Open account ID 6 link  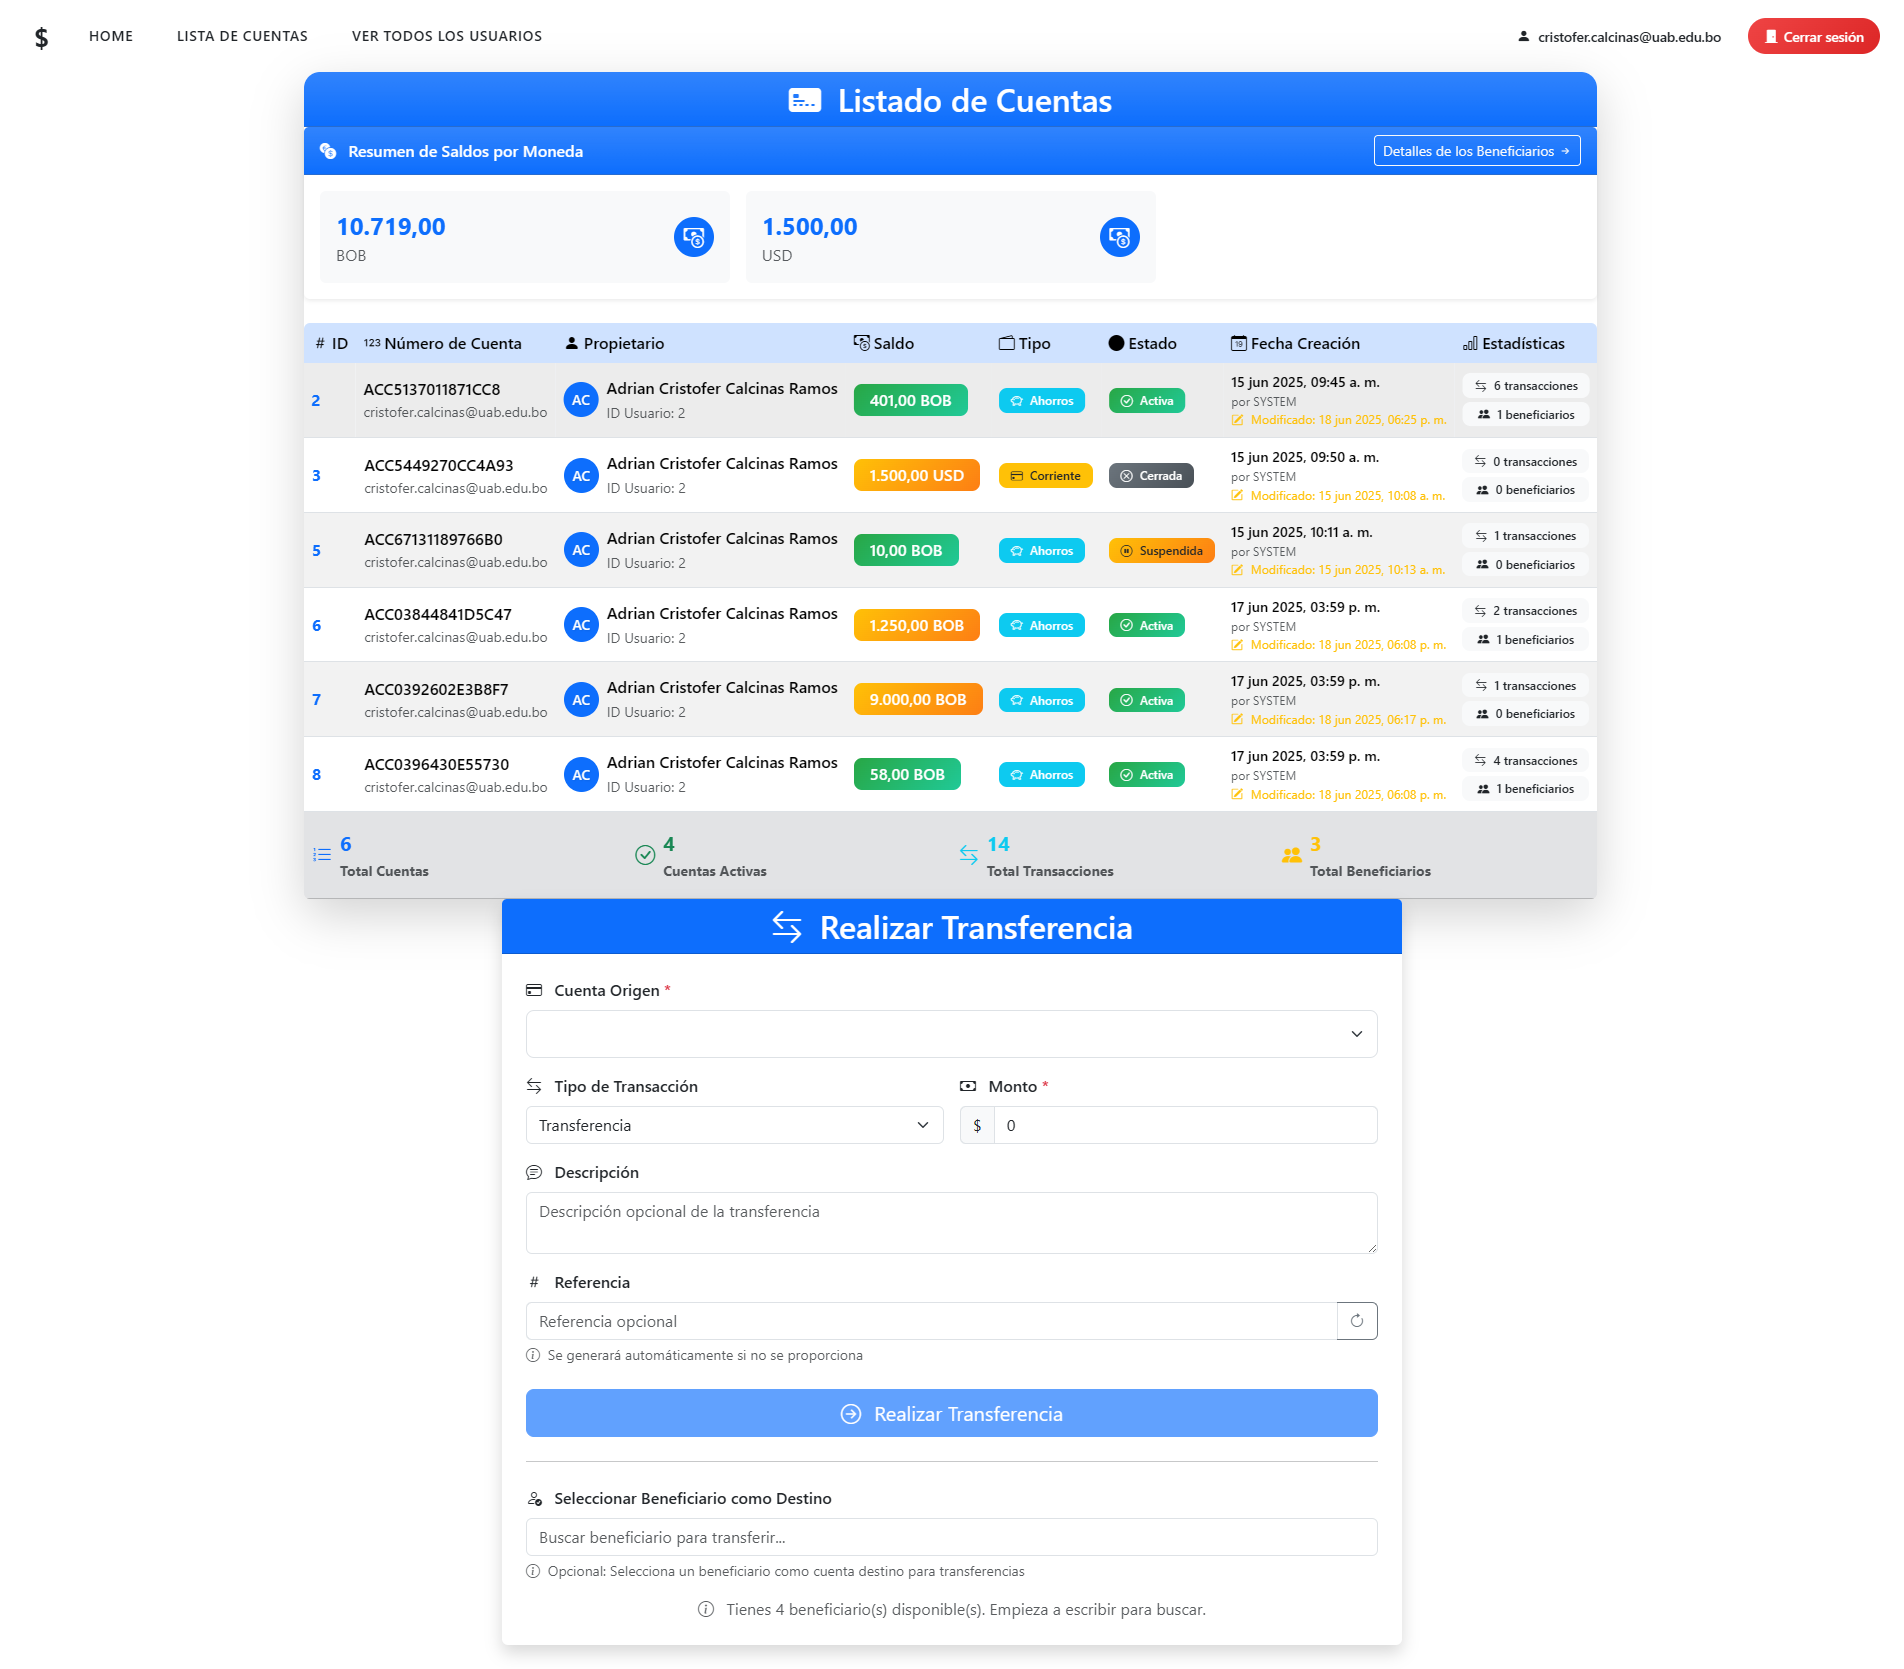tap(316, 626)
